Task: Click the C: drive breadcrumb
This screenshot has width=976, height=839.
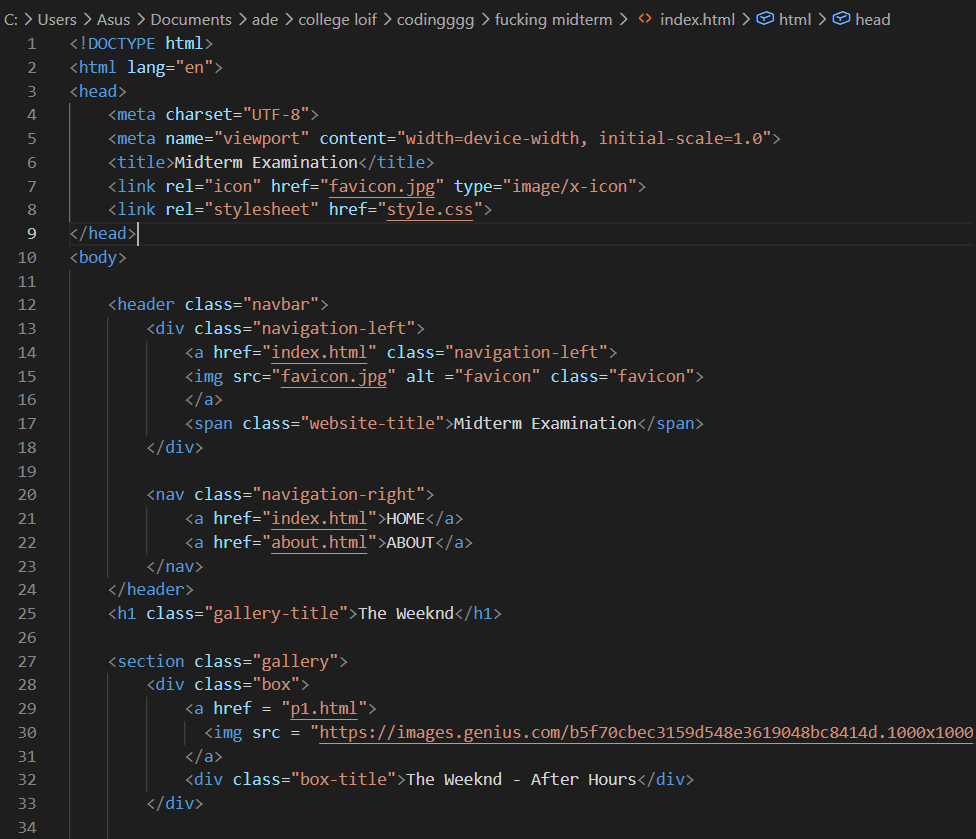Action: click(x=11, y=20)
